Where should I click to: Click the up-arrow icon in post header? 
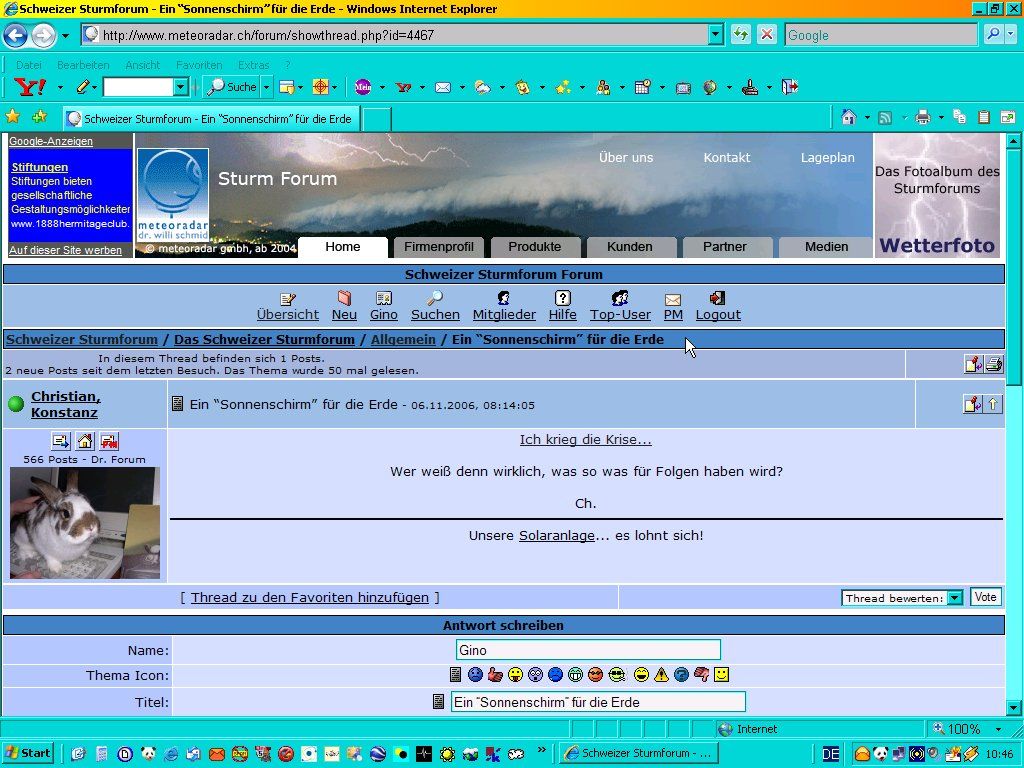click(x=993, y=404)
